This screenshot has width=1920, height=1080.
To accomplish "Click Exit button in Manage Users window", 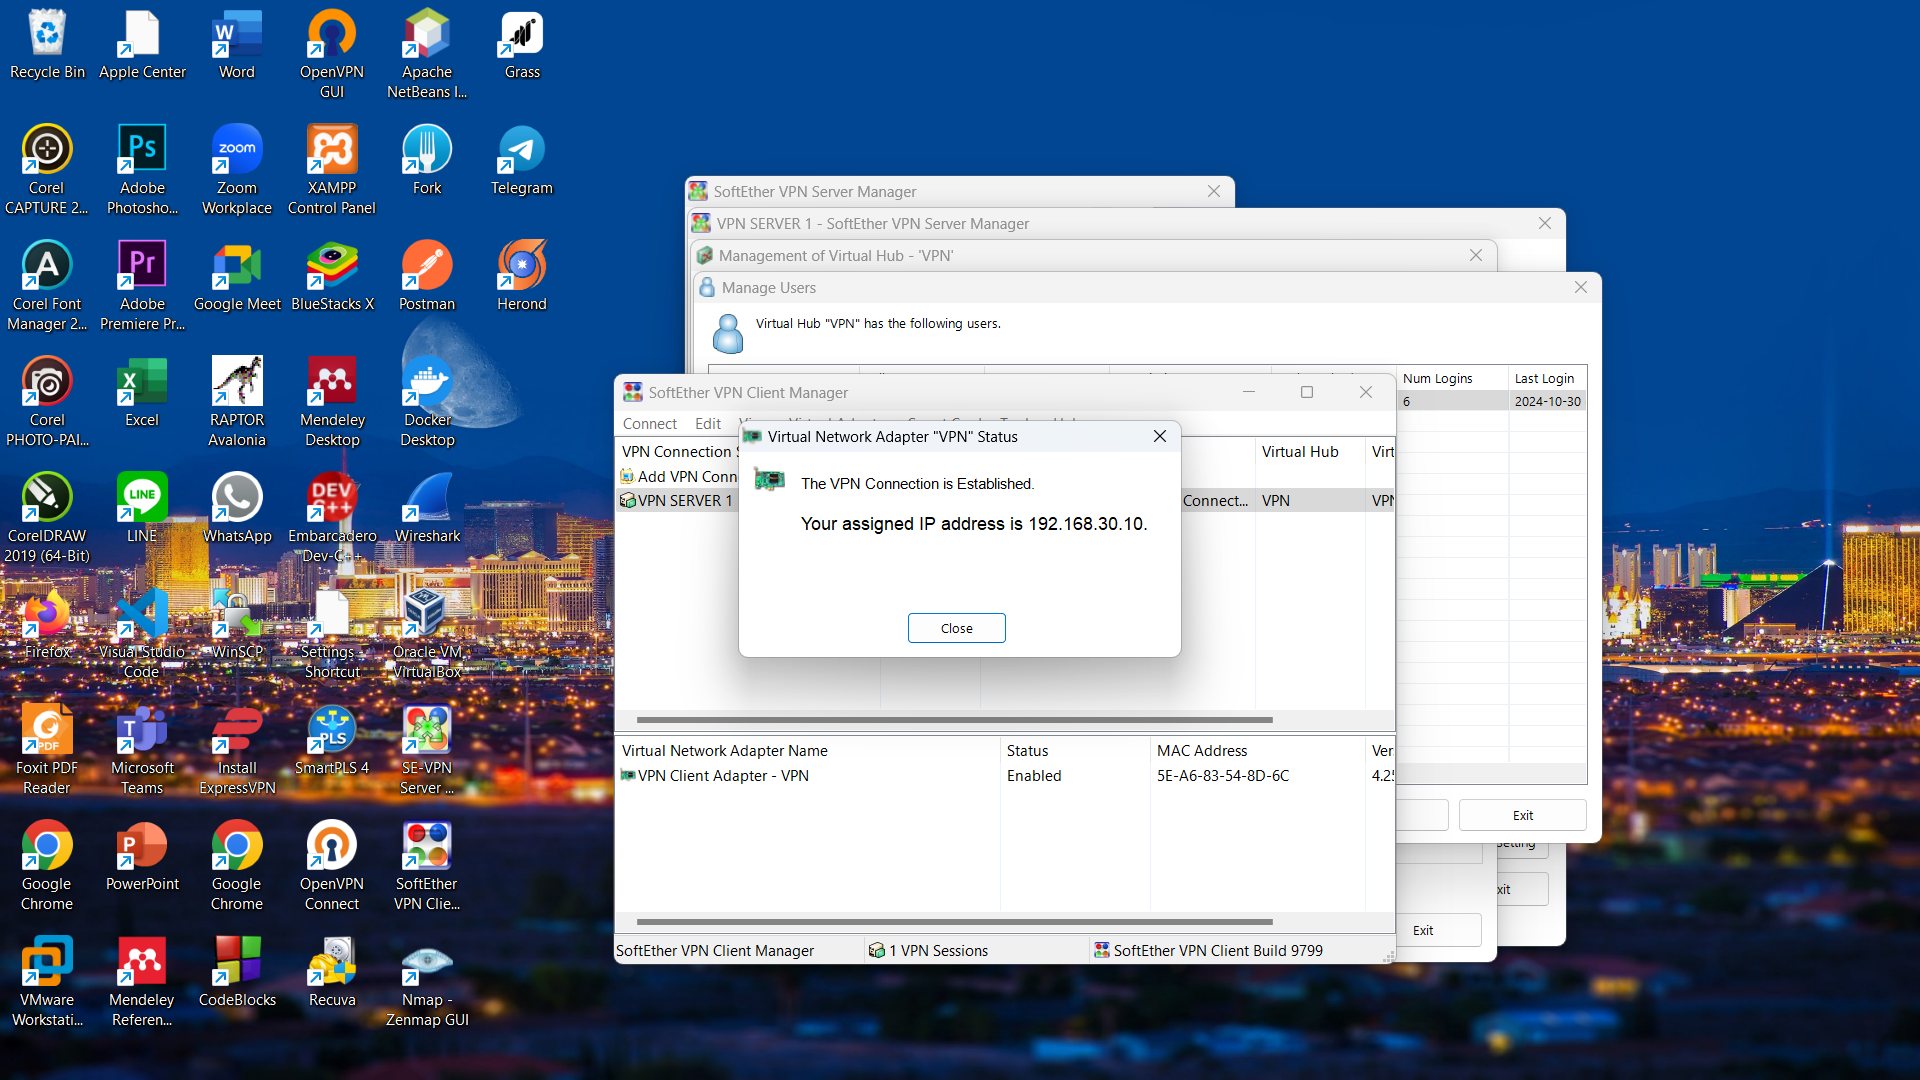I will (1522, 815).
